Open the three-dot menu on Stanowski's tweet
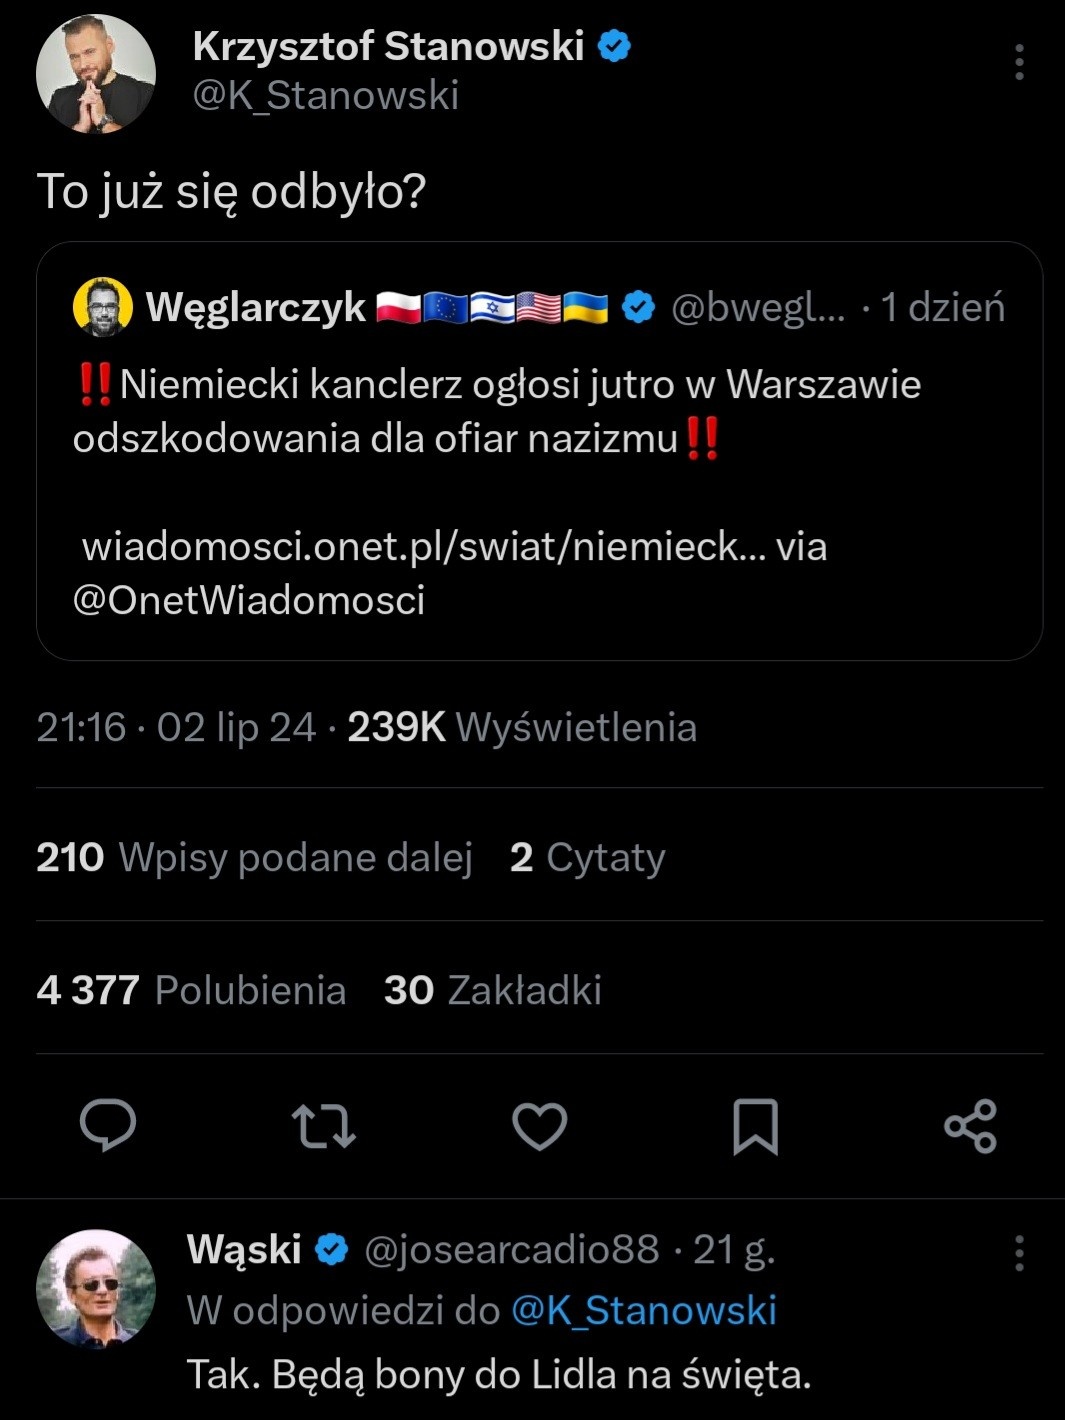 (x=1019, y=62)
